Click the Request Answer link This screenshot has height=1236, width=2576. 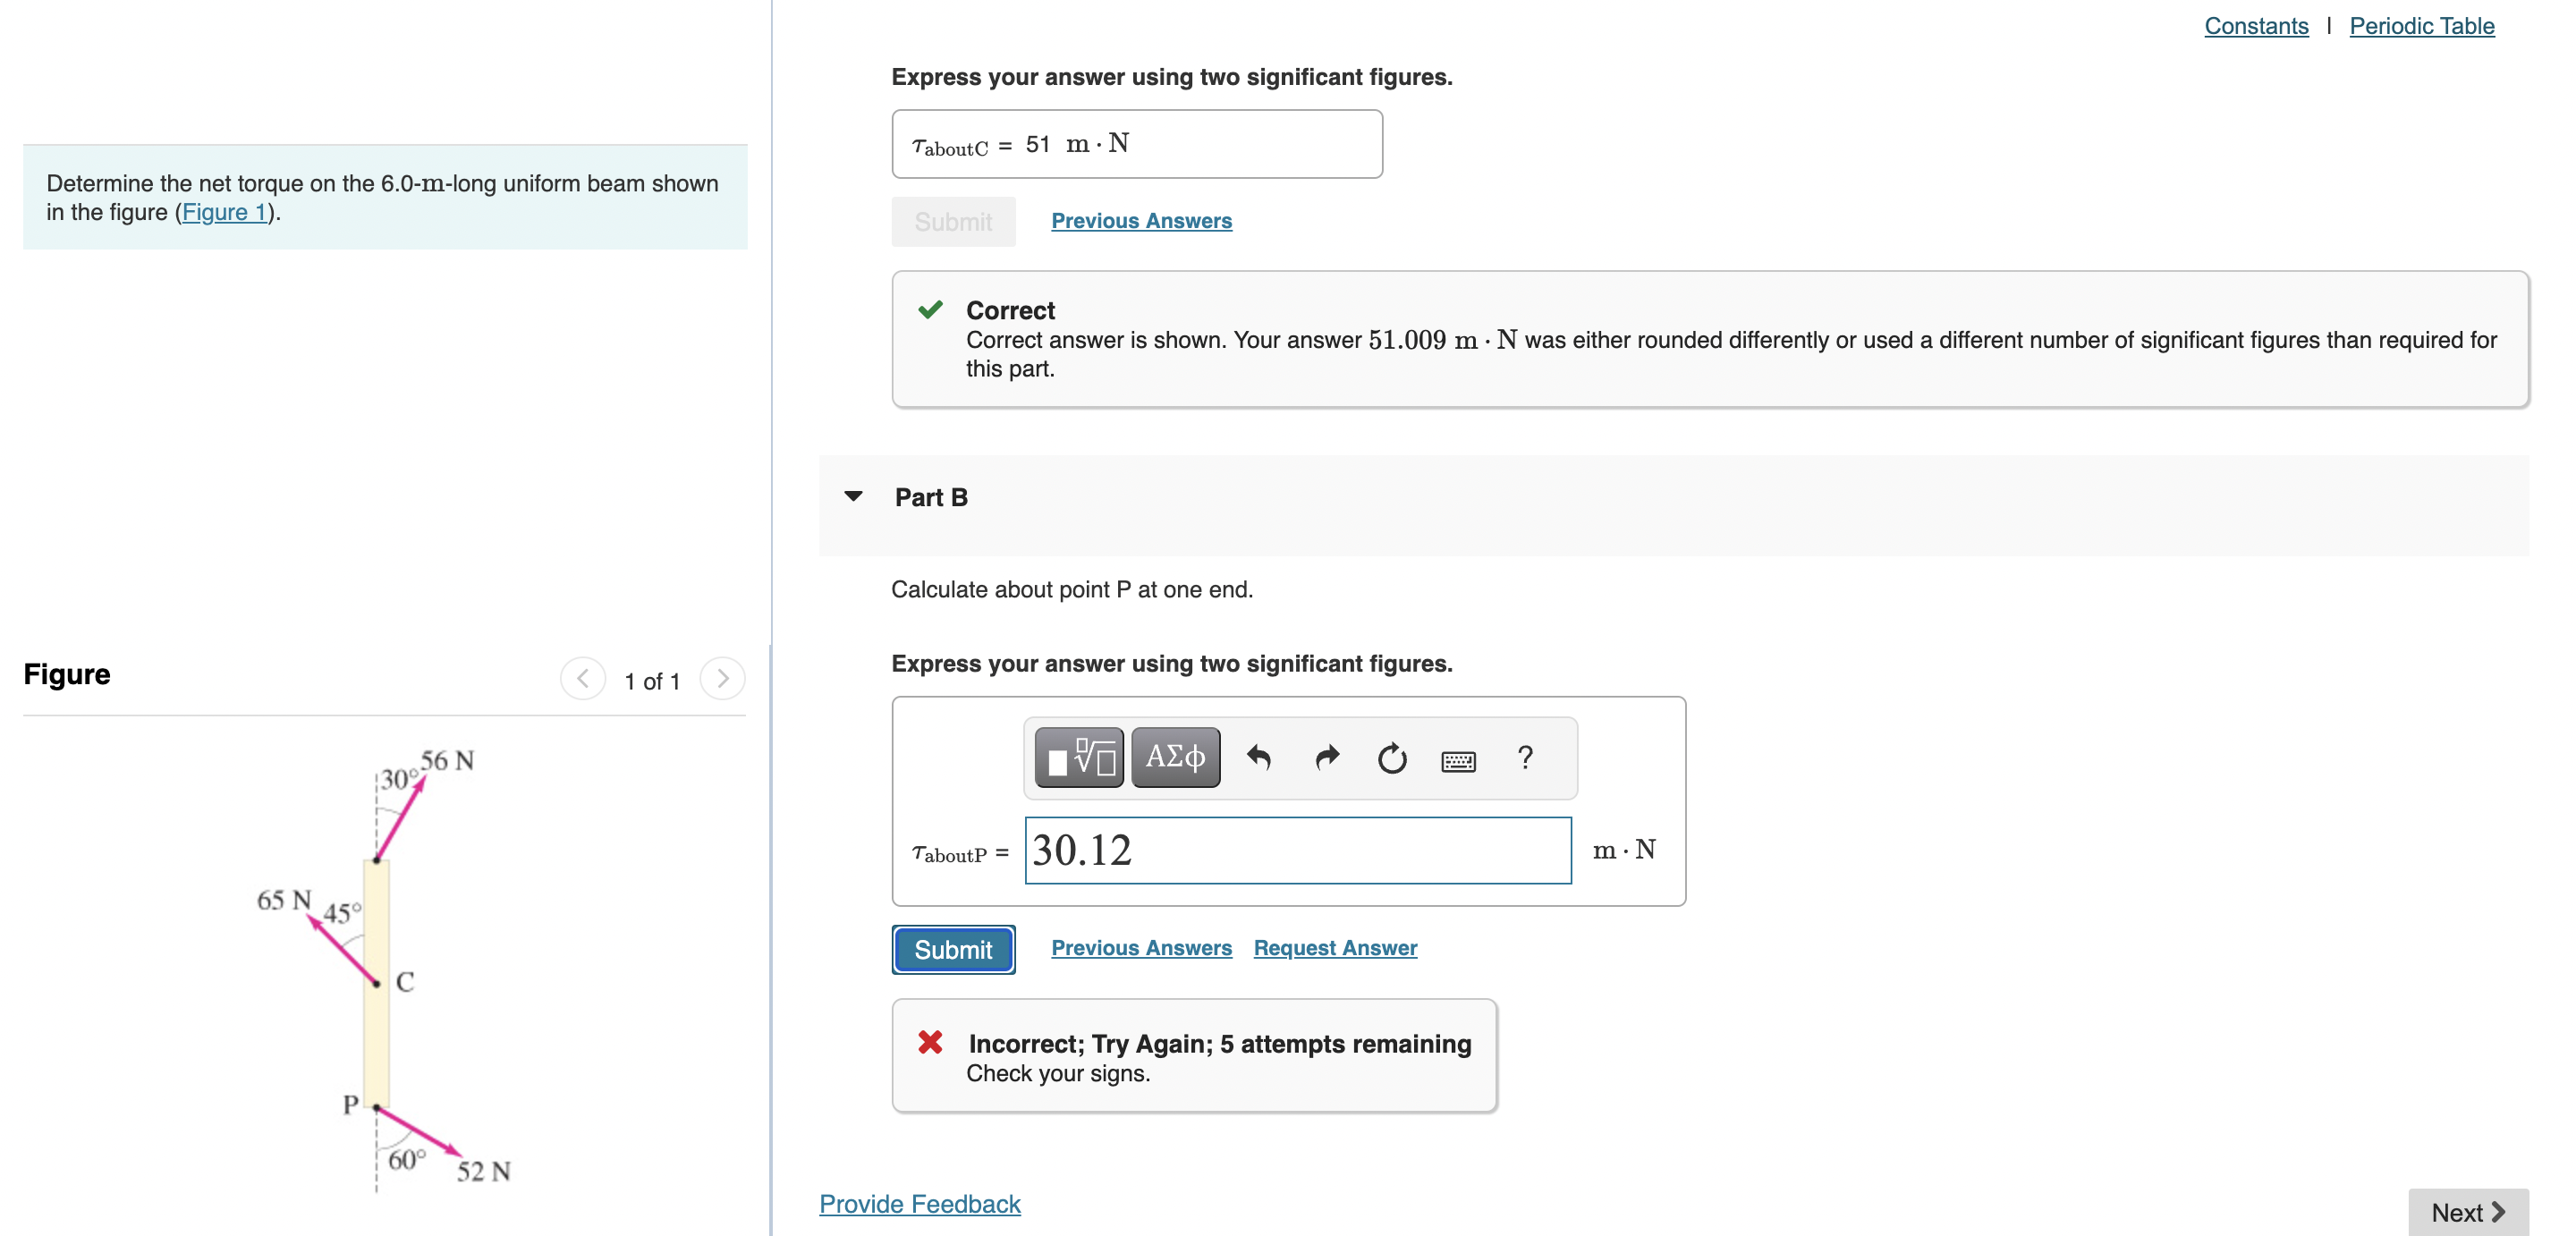(x=1335, y=947)
